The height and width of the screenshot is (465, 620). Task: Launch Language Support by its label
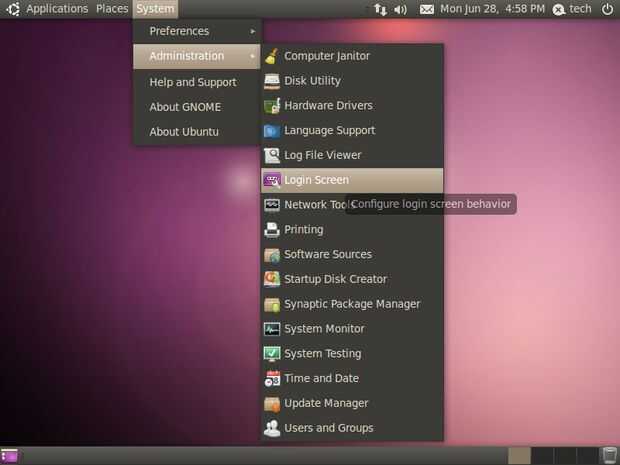tap(330, 131)
